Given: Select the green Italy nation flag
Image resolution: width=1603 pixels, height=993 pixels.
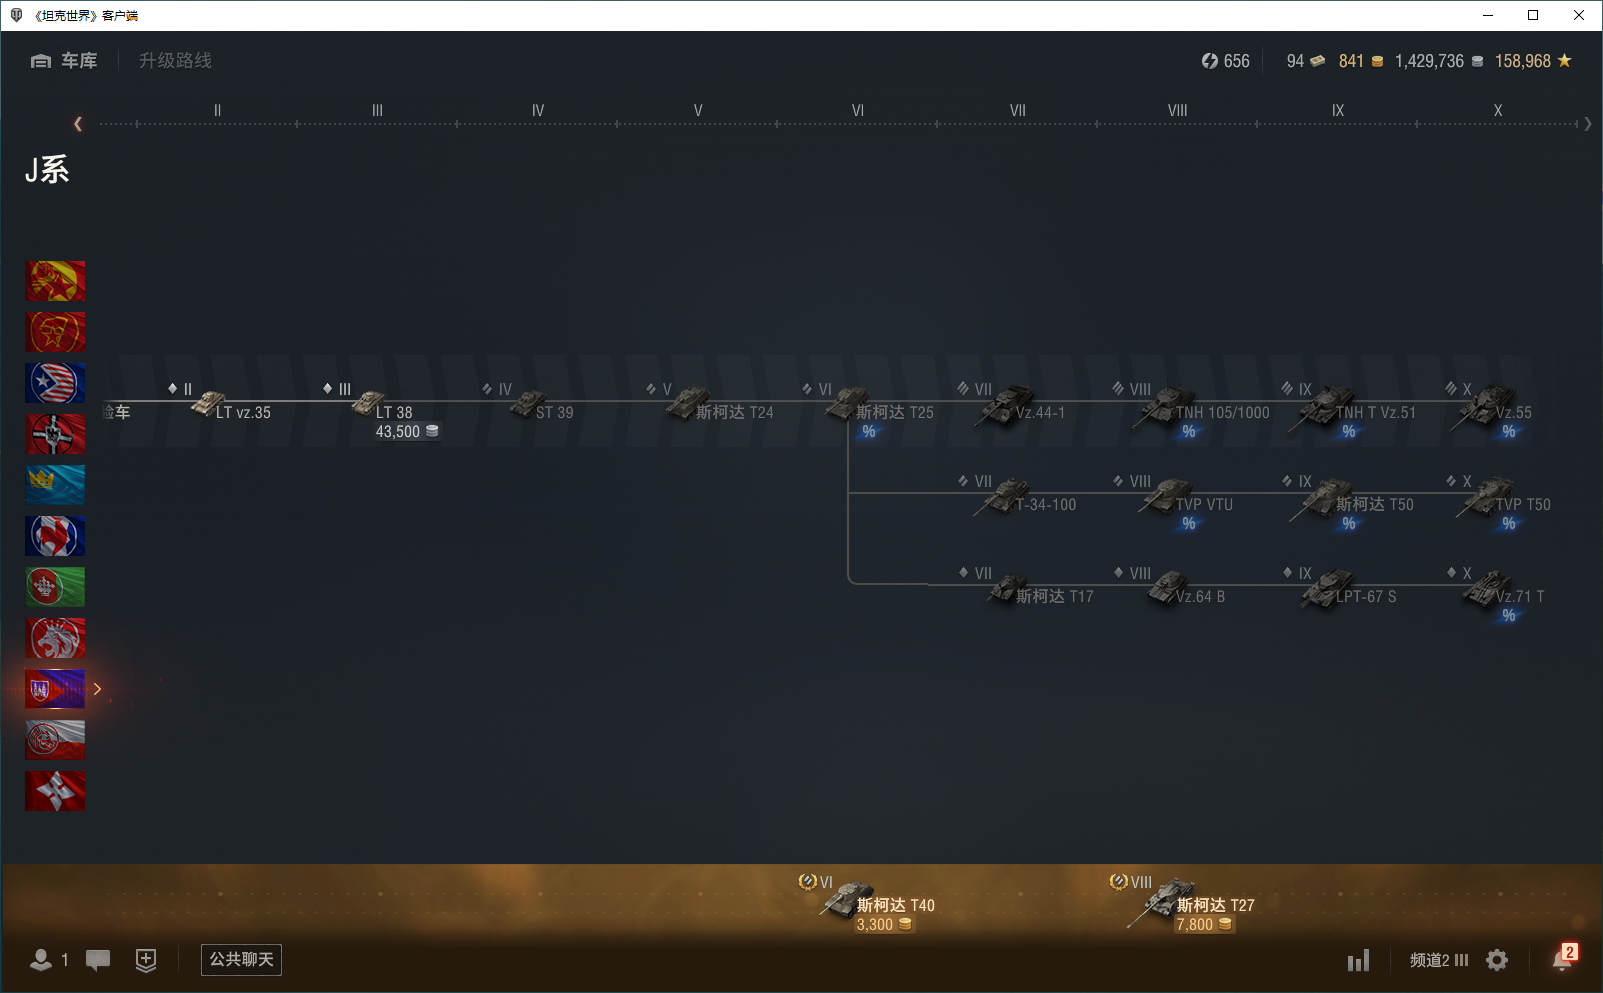Looking at the screenshot, I should [55, 587].
